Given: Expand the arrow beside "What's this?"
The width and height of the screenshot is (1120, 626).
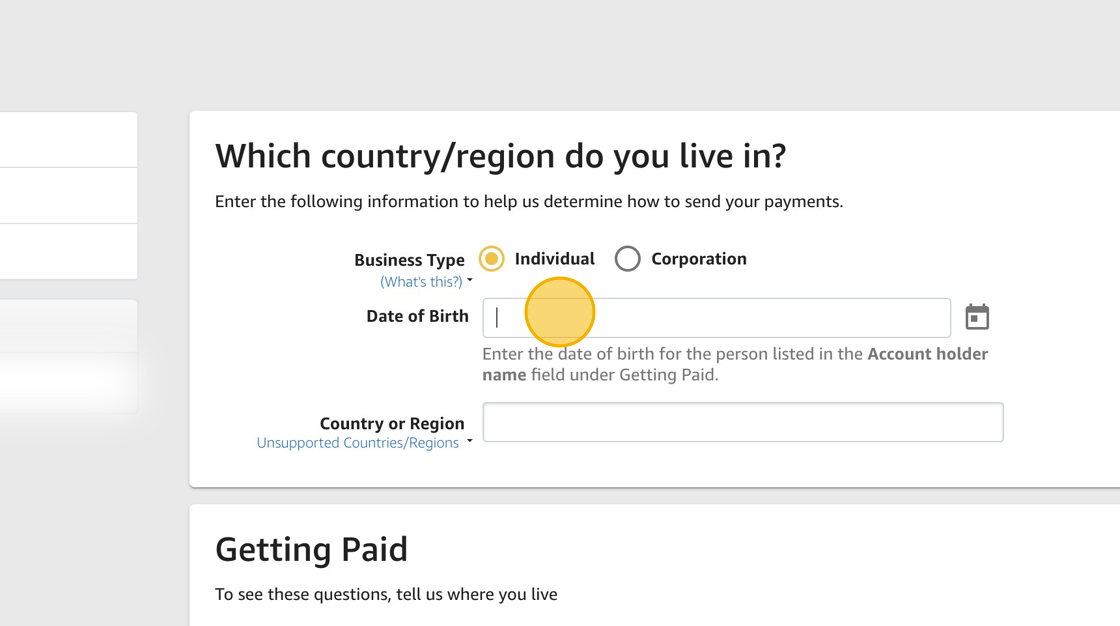Looking at the screenshot, I should [x=470, y=281].
